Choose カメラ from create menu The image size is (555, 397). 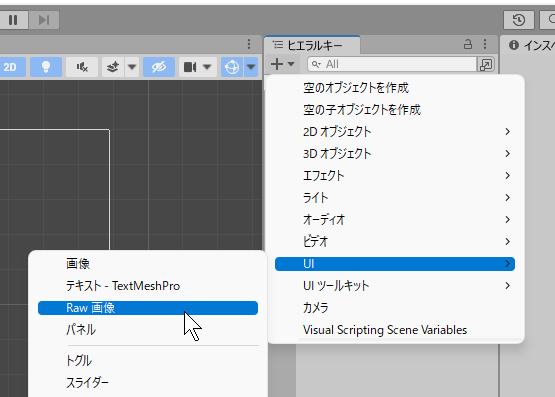[395, 308]
